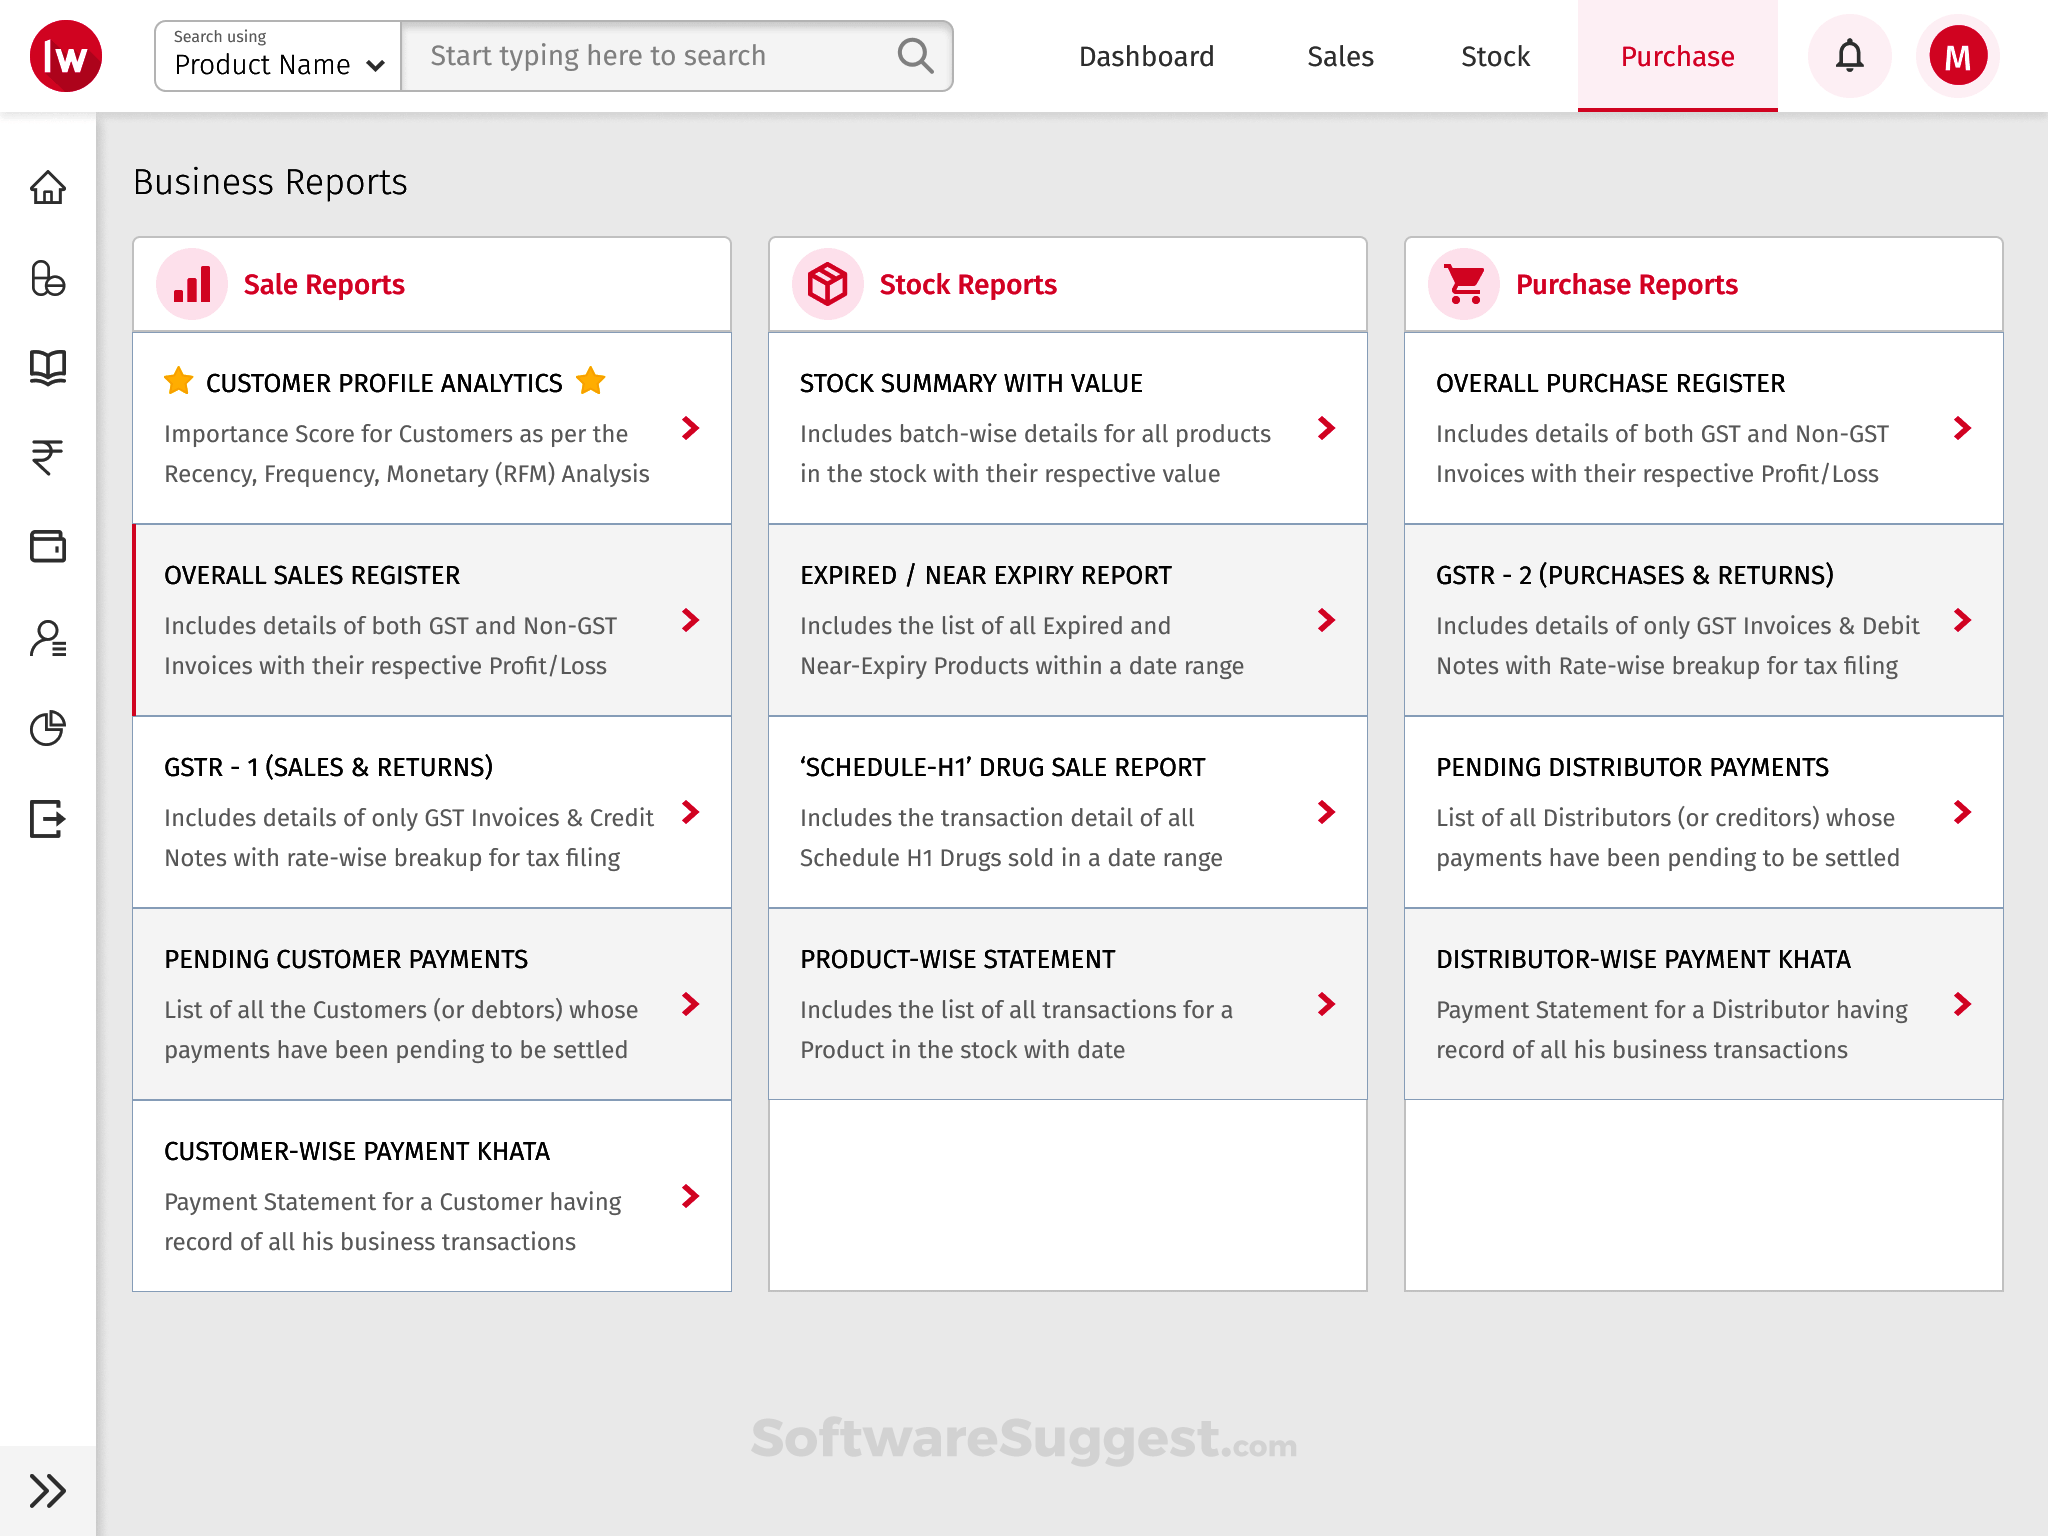2048x1536 pixels.
Task: Open the Home sidebar icon
Action: (x=48, y=188)
